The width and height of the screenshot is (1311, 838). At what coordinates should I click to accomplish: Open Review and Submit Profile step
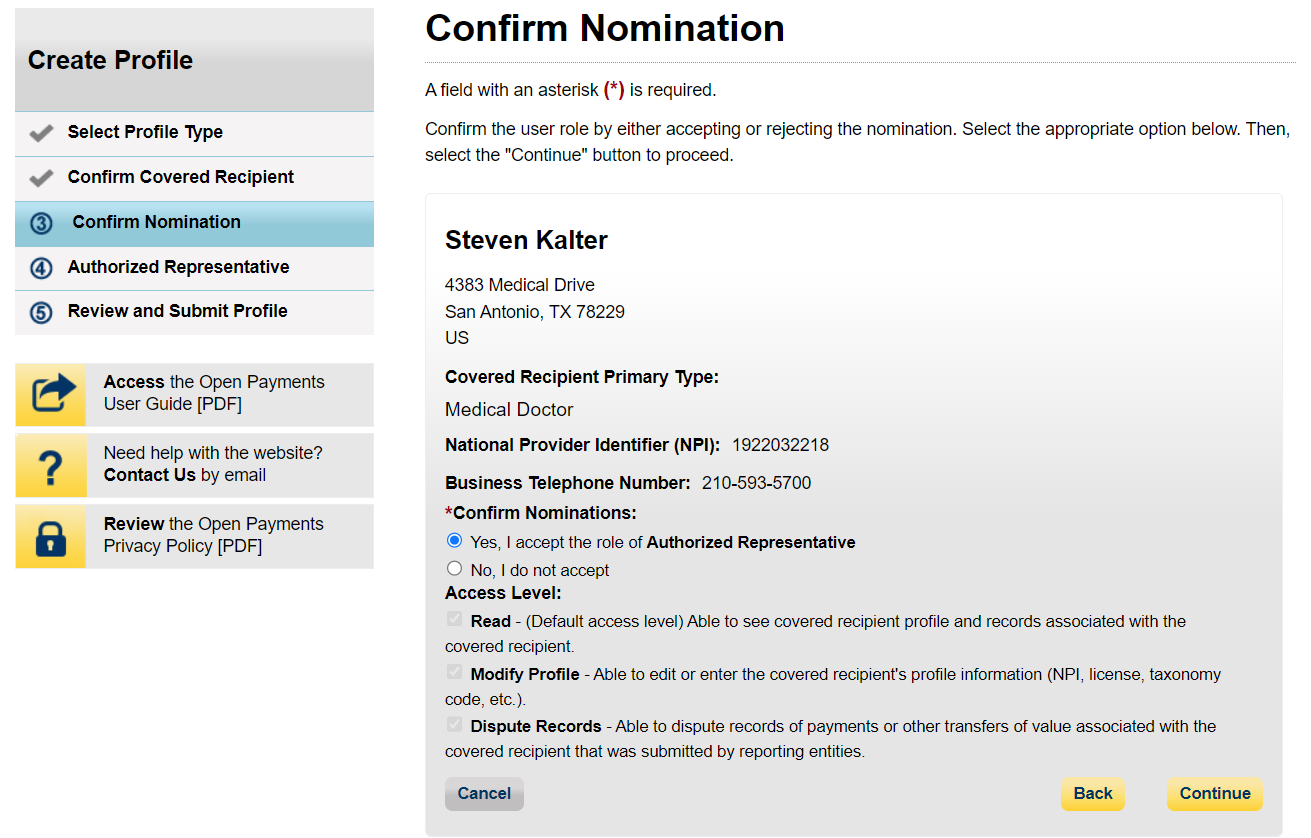coord(177,311)
